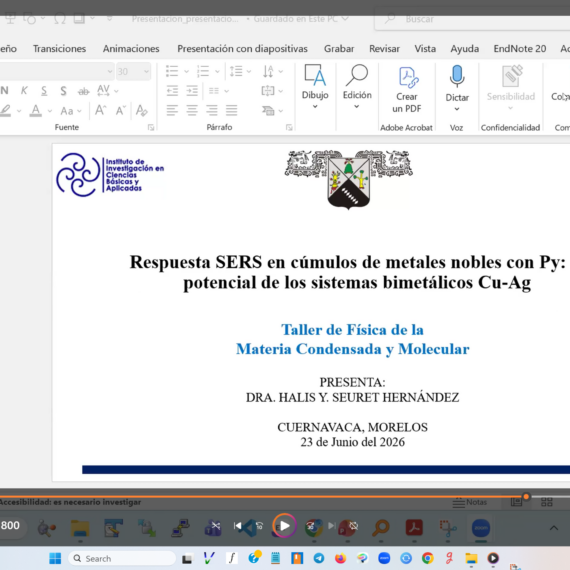The image size is (570, 570).
Task: Open the EndNote 20 tab
Action: [x=519, y=49]
